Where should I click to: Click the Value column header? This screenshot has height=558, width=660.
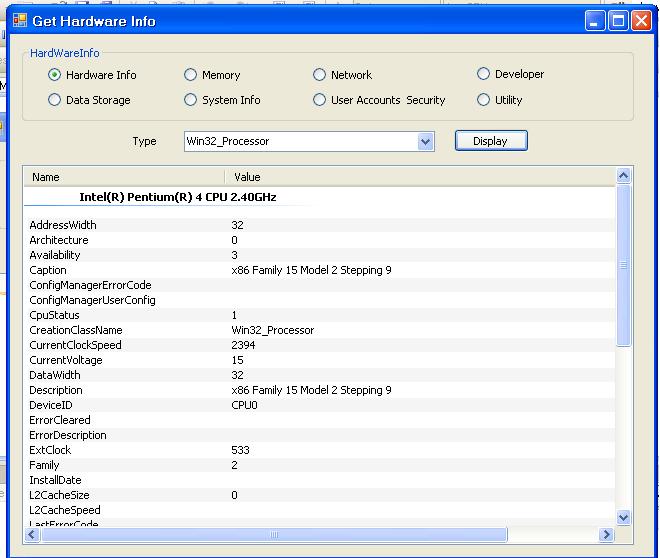coord(420,177)
